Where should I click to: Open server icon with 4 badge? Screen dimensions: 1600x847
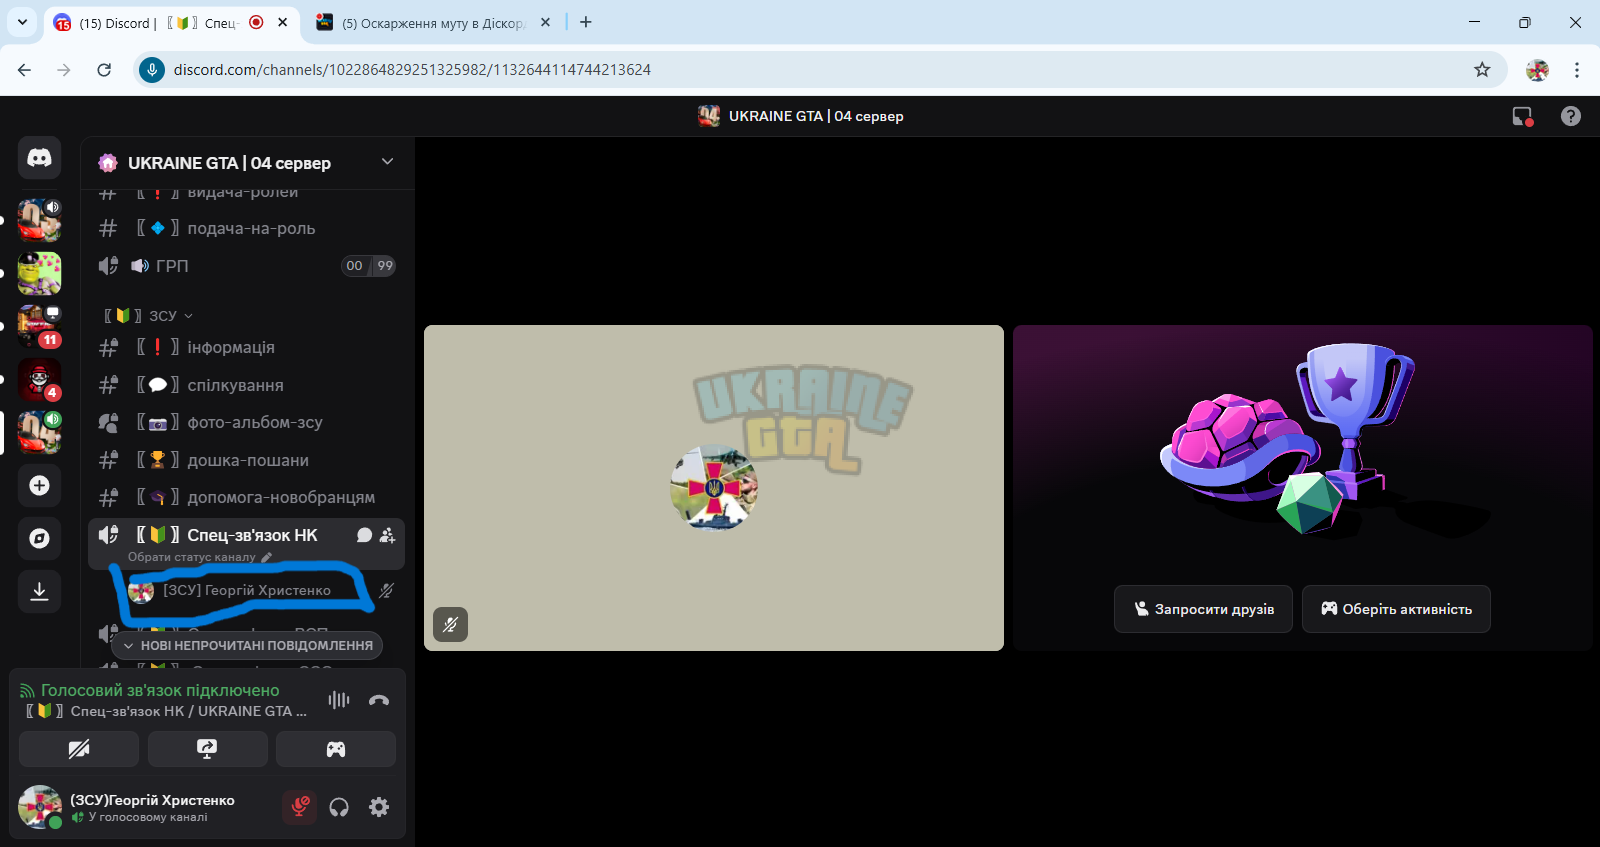click(x=39, y=379)
